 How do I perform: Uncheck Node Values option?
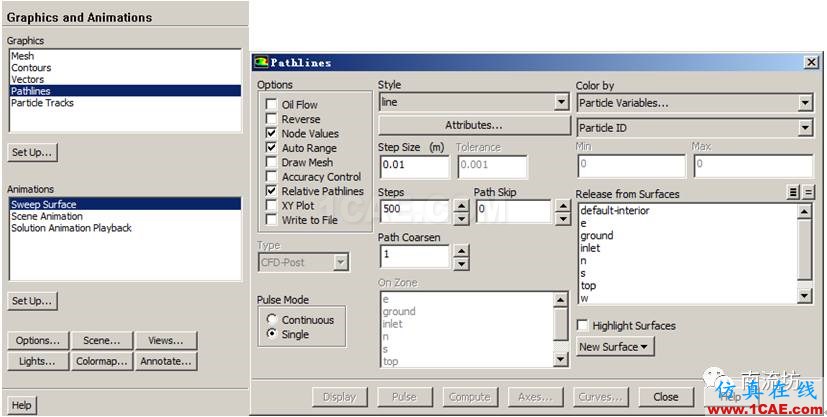click(271, 133)
